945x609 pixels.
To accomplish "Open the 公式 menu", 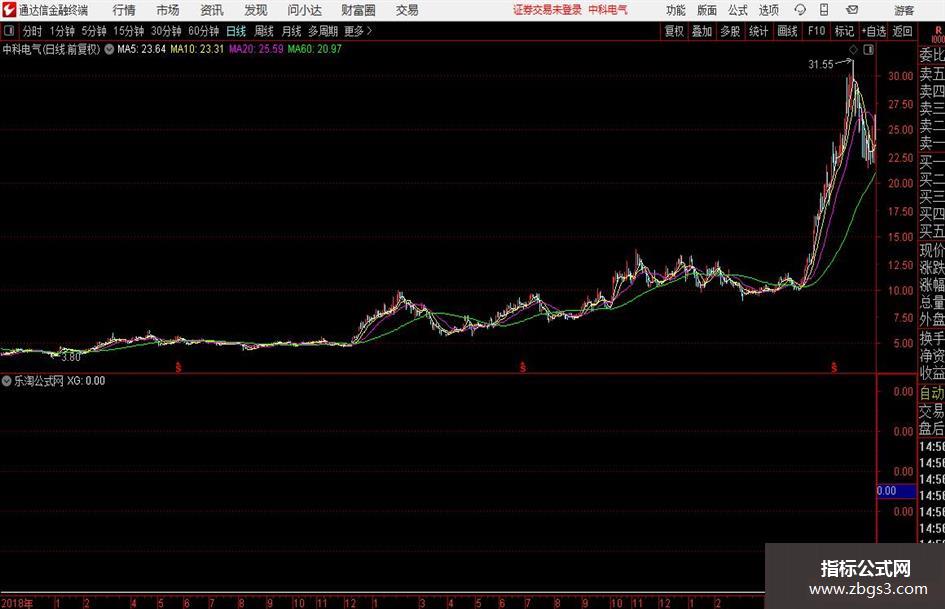I will [738, 10].
